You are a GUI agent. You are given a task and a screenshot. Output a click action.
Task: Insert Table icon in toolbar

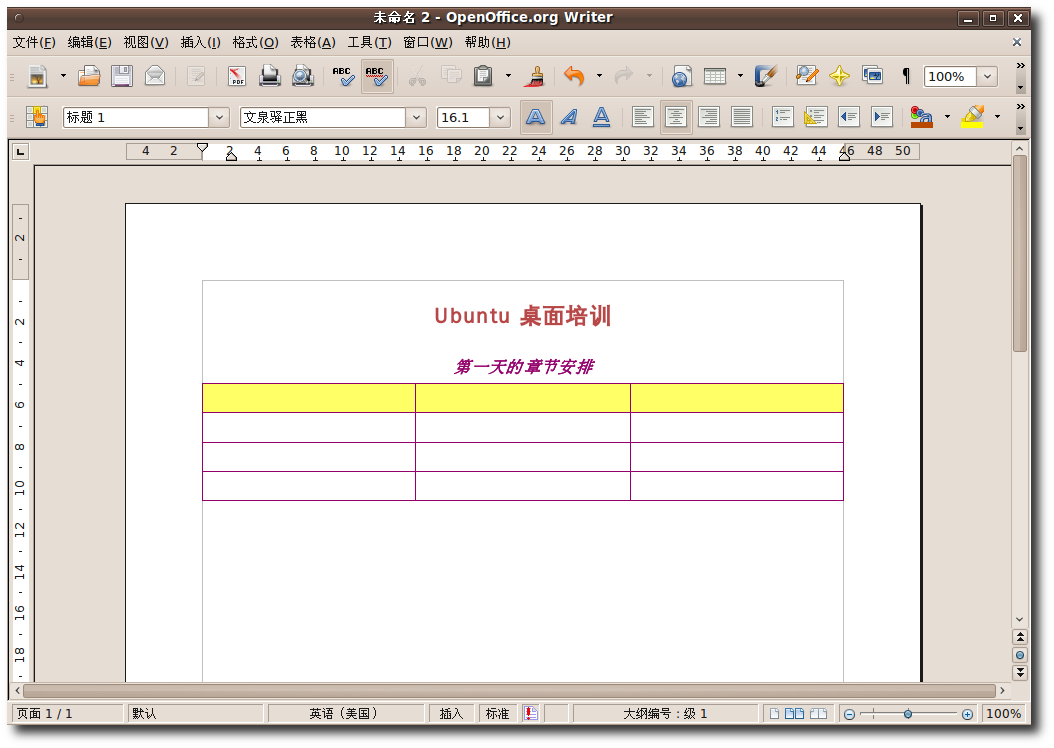click(715, 77)
